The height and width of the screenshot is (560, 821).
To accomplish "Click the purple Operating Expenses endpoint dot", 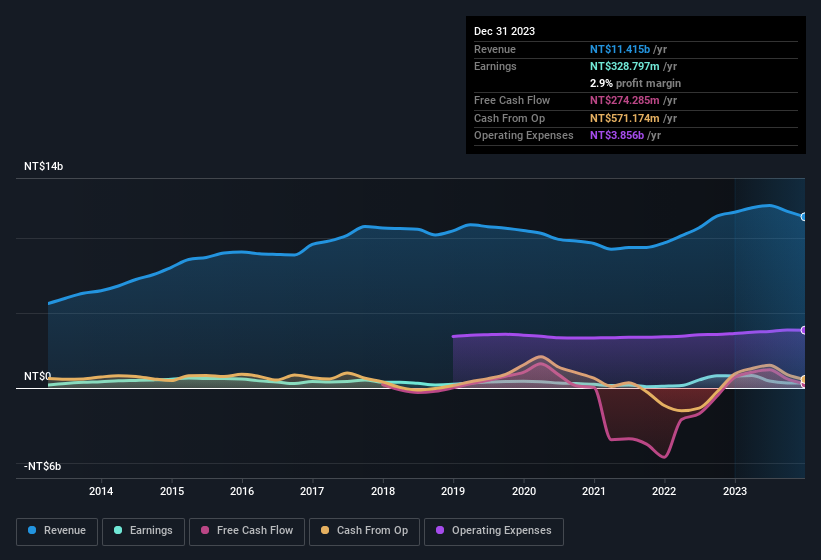I will 803,330.
